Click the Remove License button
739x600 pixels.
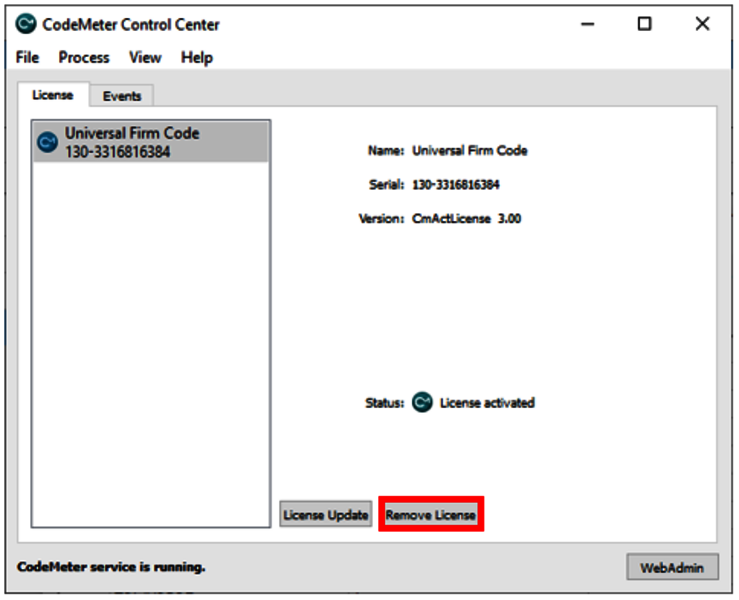pyautogui.click(x=431, y=515)
